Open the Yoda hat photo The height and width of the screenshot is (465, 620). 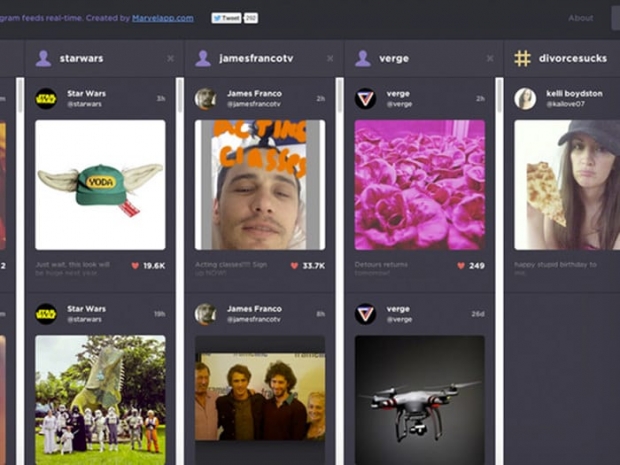[100, 185]
